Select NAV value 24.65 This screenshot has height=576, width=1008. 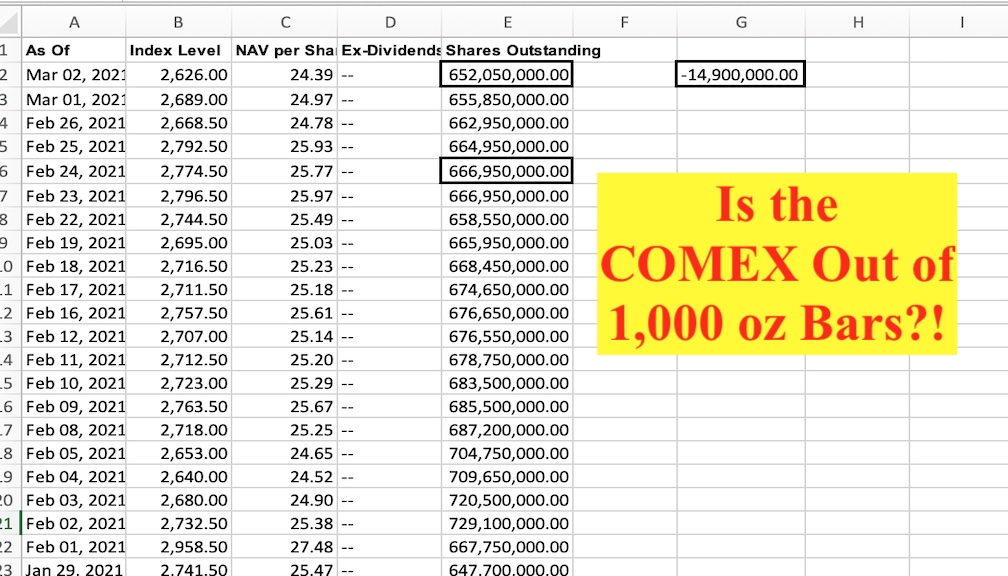(285, 454)
